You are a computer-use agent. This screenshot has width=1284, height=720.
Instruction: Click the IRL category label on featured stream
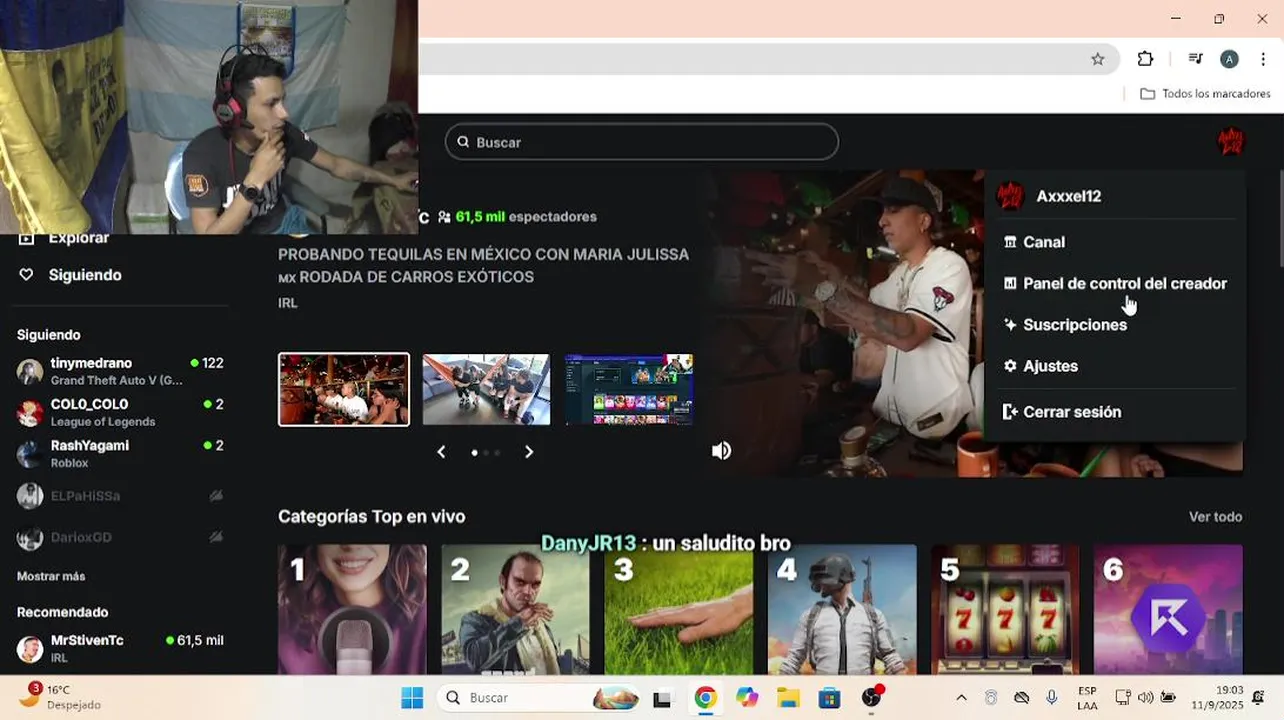click(x=288, y=303)
